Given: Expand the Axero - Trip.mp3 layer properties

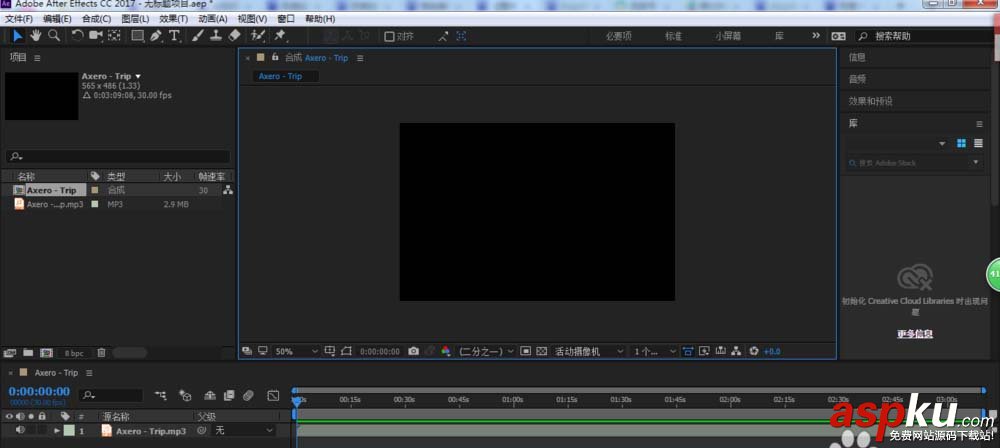Looking at the screenshot, I should click(x=57, y=431).
